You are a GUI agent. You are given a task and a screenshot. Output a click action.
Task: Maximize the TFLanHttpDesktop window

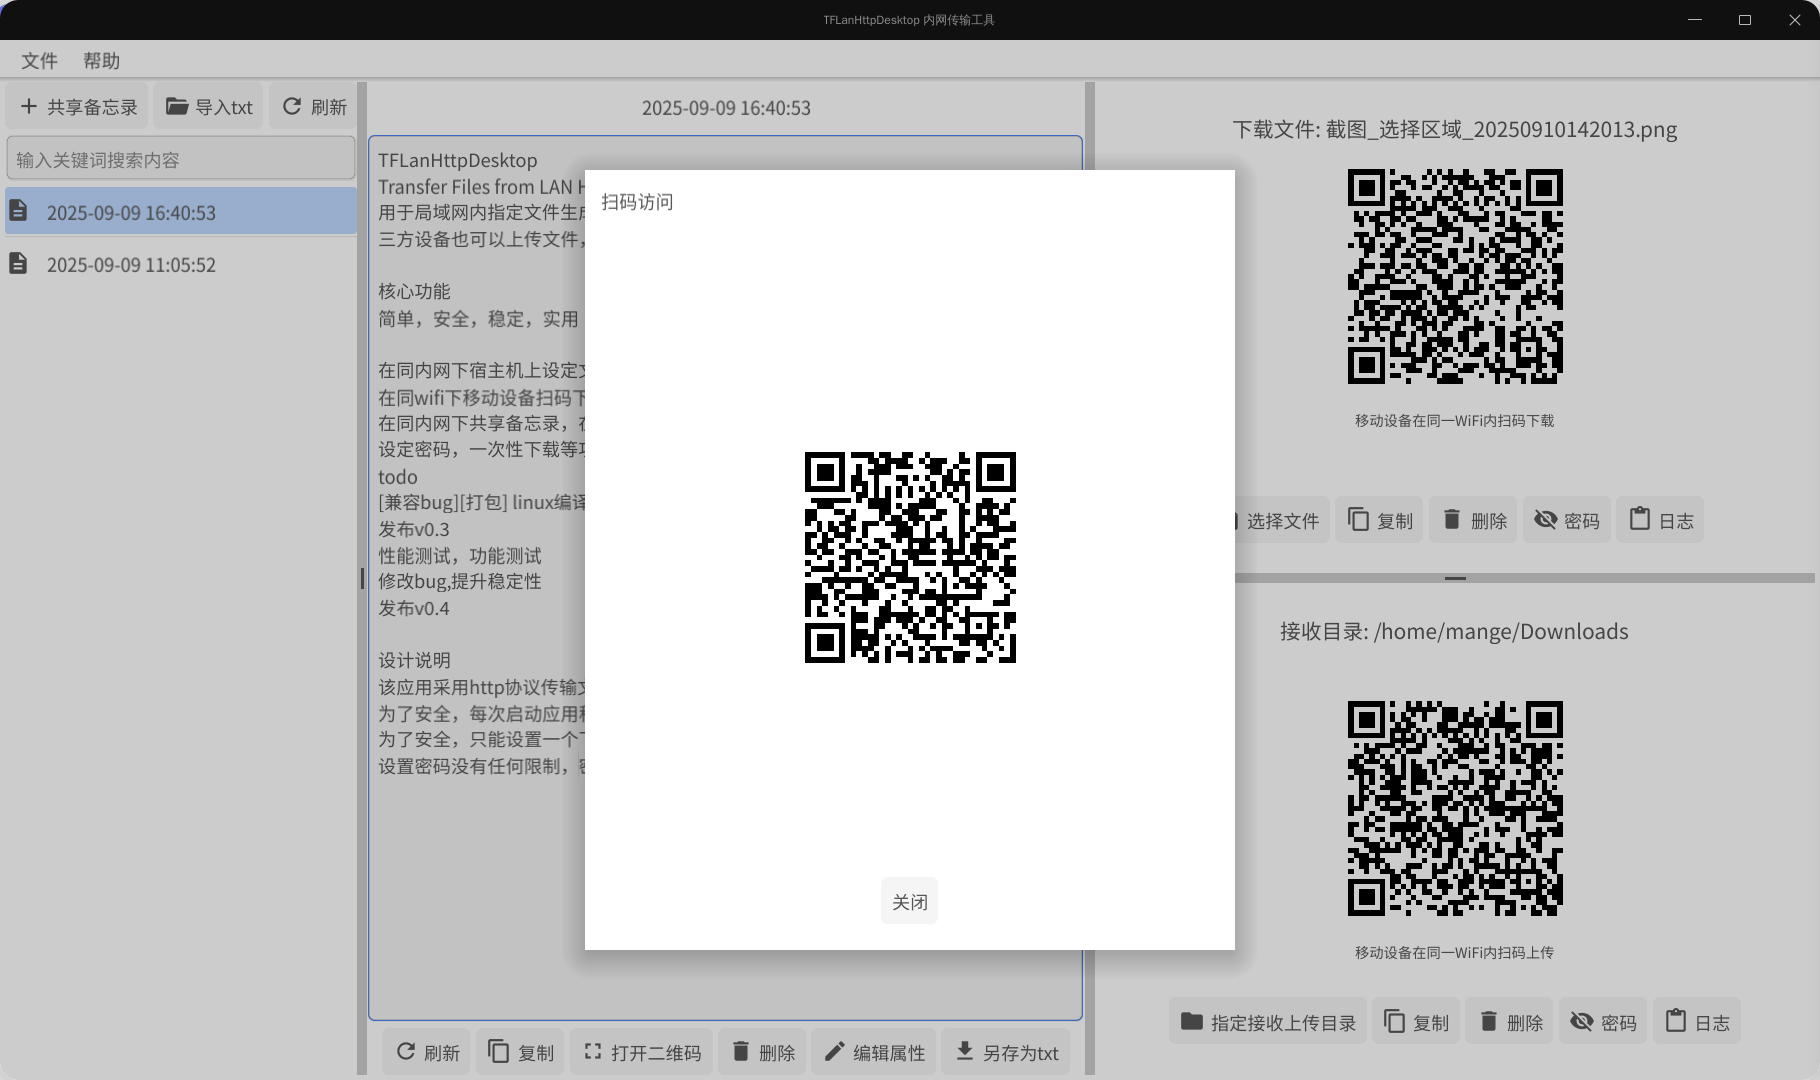point(1745,20)
